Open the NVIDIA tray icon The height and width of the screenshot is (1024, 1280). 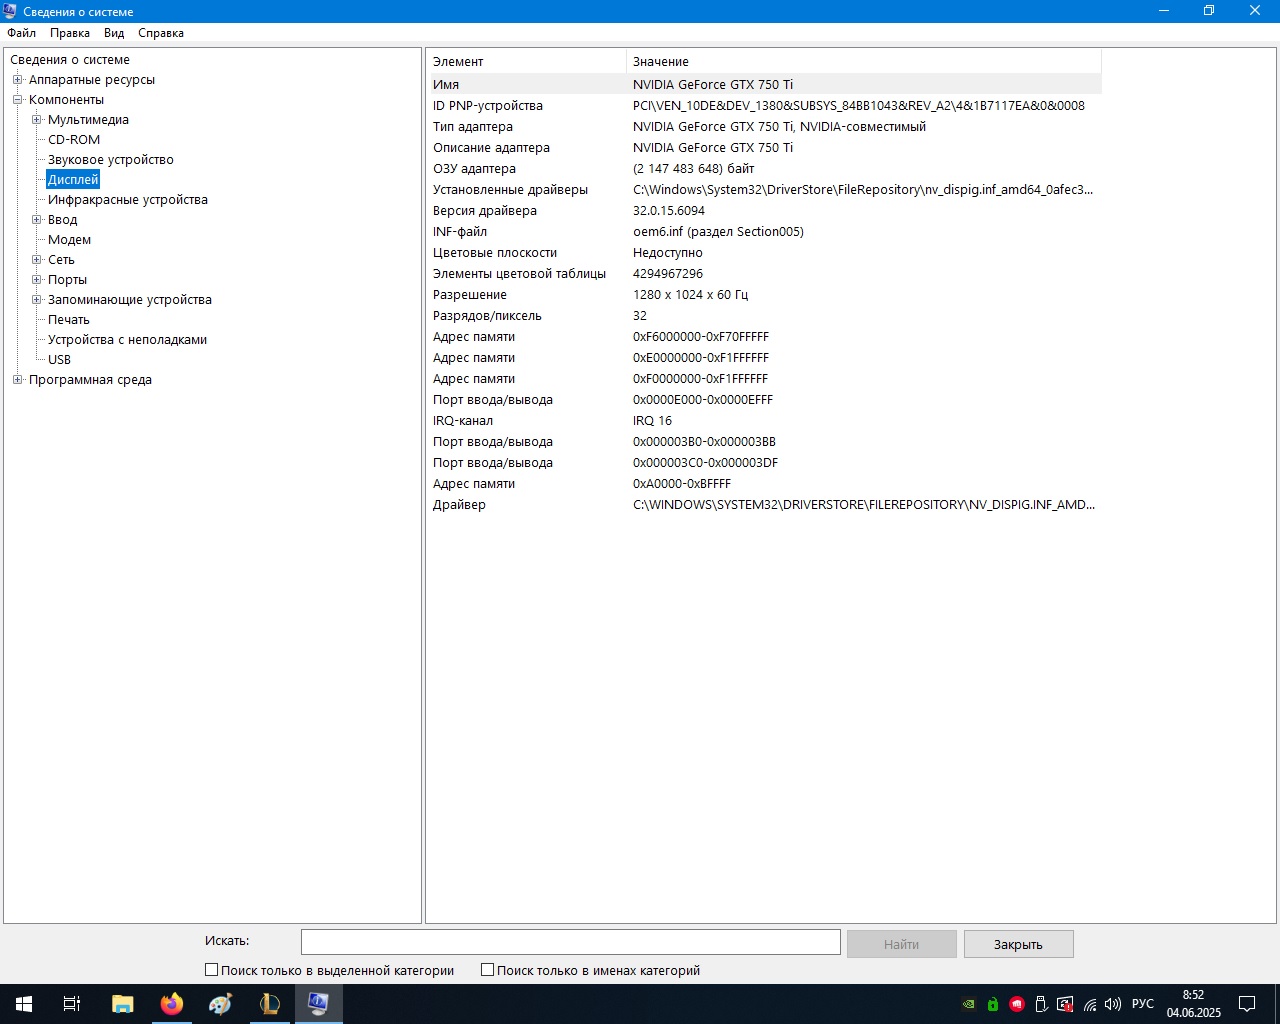point(968,1004)
